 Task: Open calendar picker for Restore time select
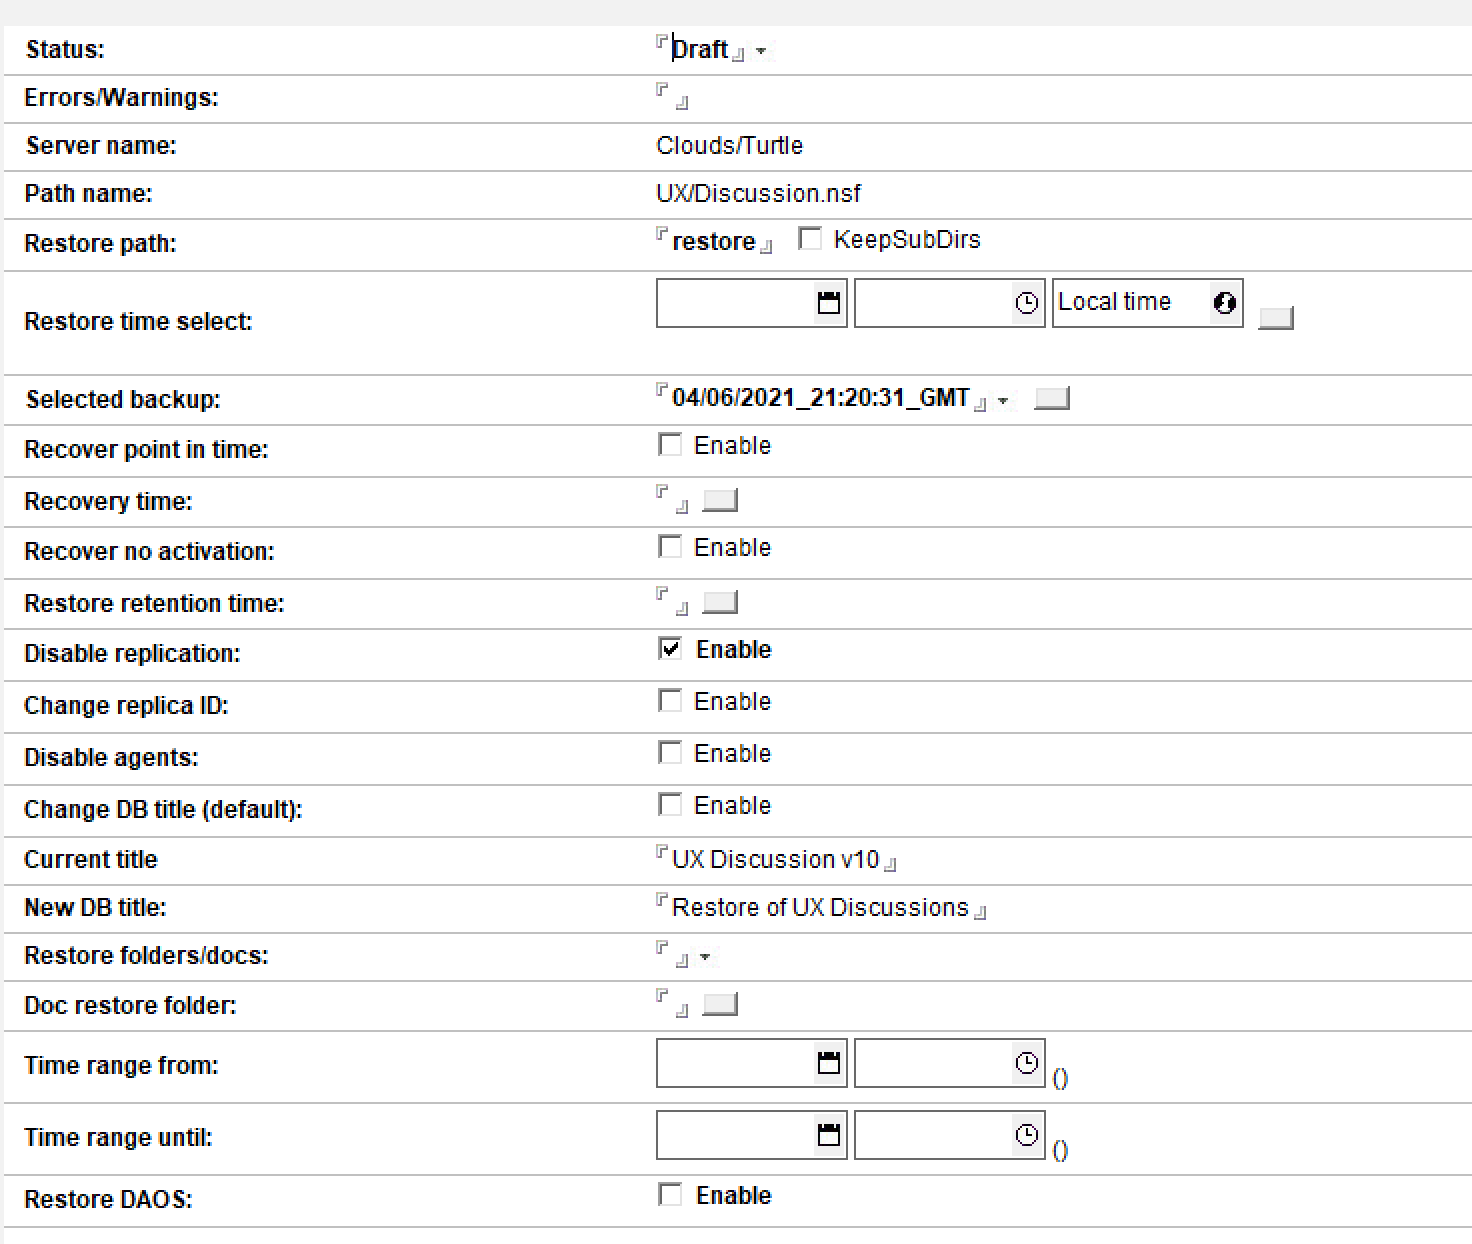click(828, 303)
